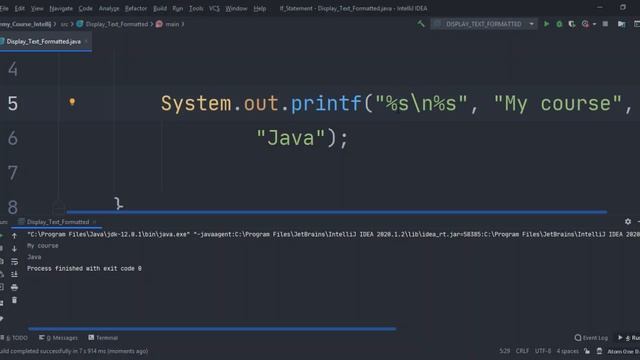Close the Display_Text_Formatted run tab
This screenshot has height=360, width=640.
click(94, 222)
